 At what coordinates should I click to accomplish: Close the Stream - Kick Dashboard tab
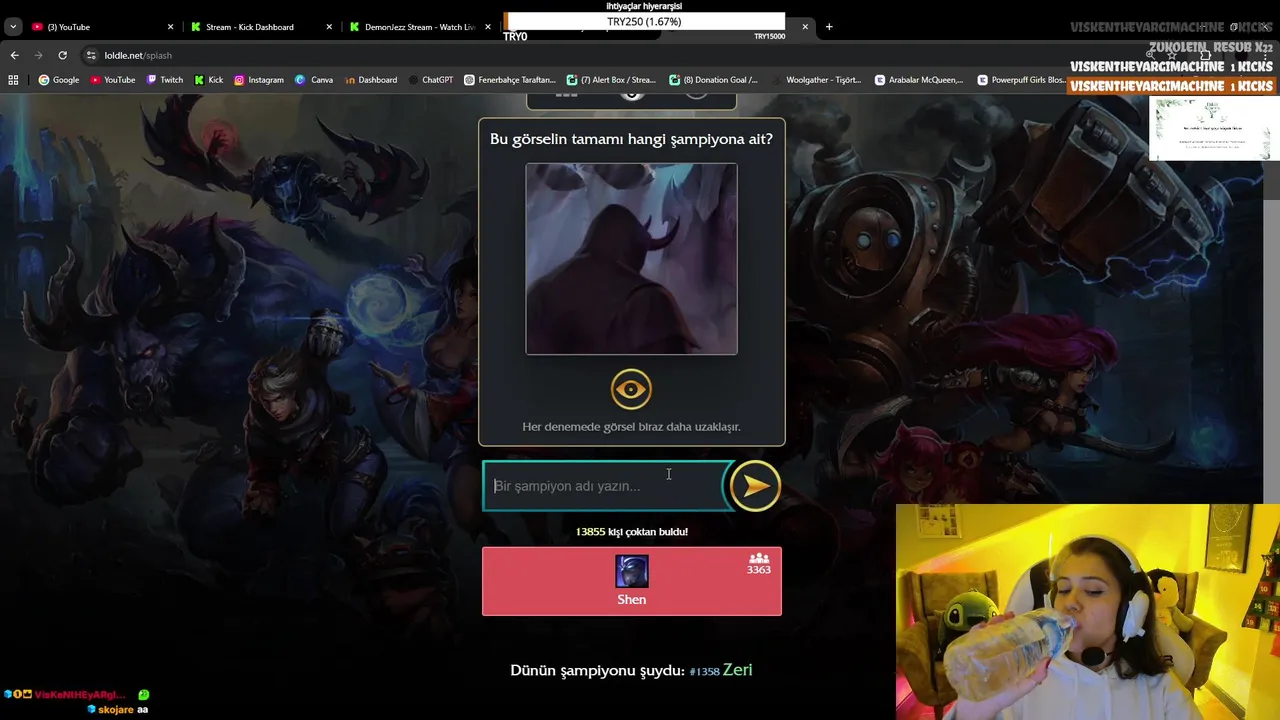[329, 27]
